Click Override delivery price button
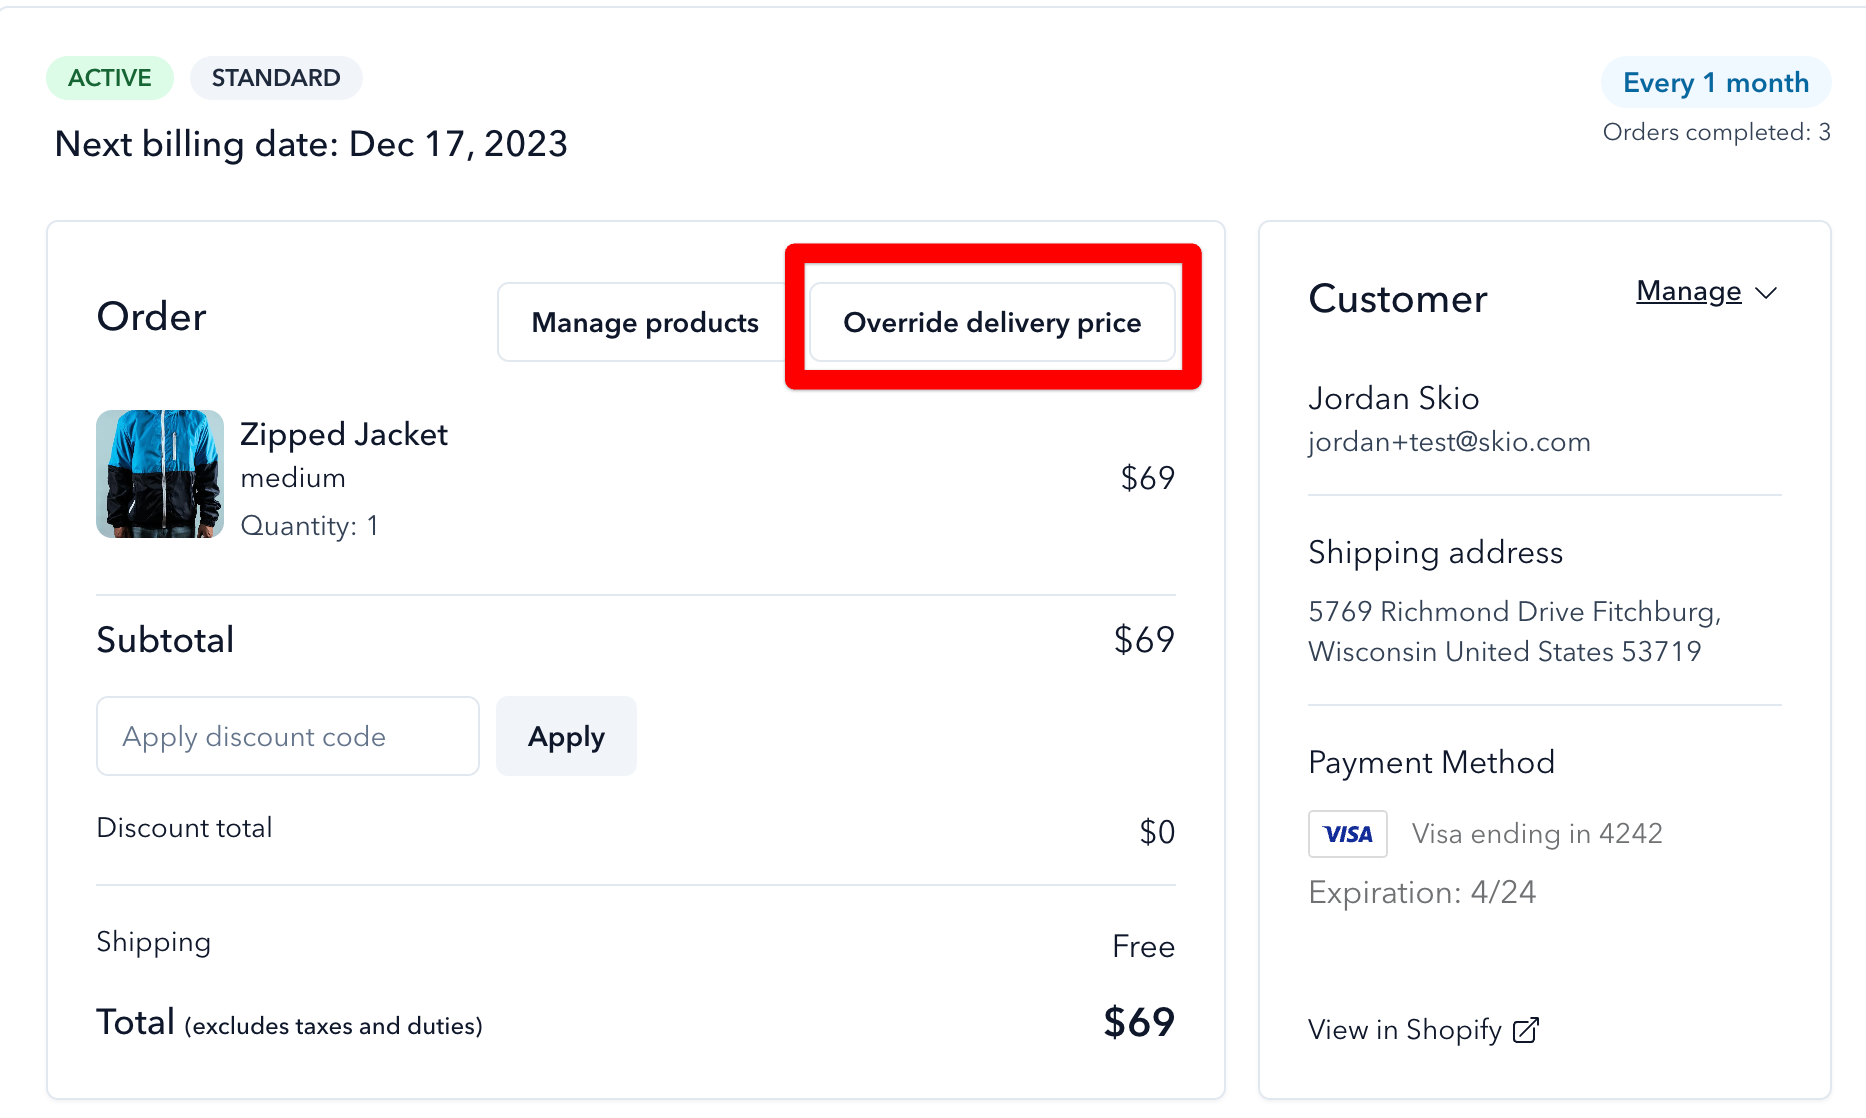Screen dimensions: 1866x1118 992,322
